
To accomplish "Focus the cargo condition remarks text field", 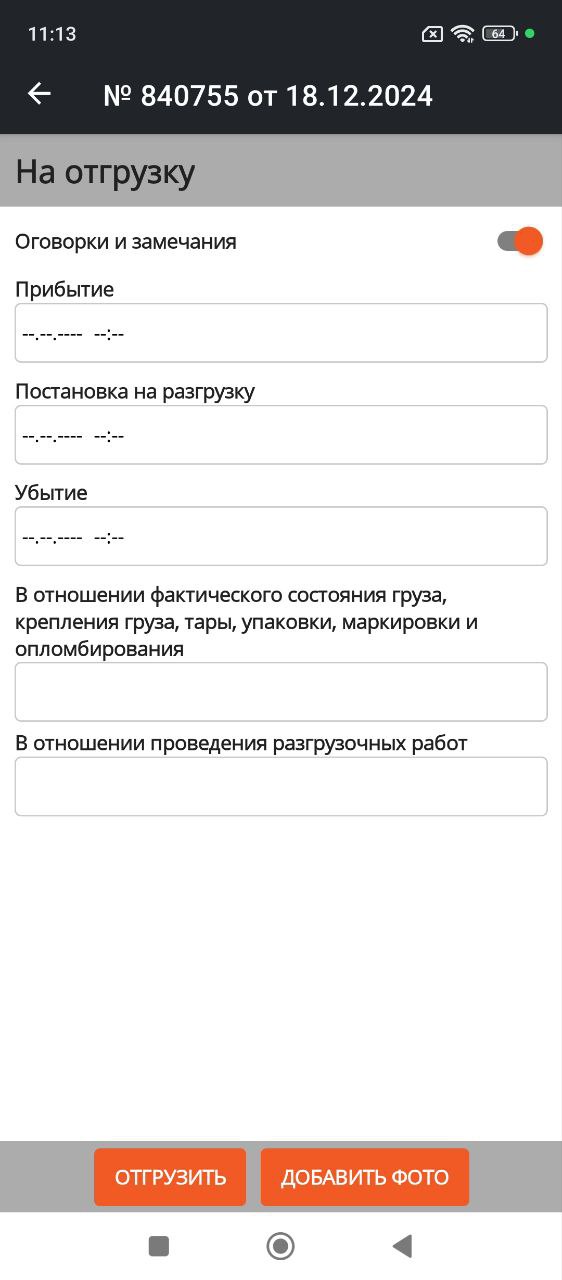I will pyautogui.click(x=281, y=692).
